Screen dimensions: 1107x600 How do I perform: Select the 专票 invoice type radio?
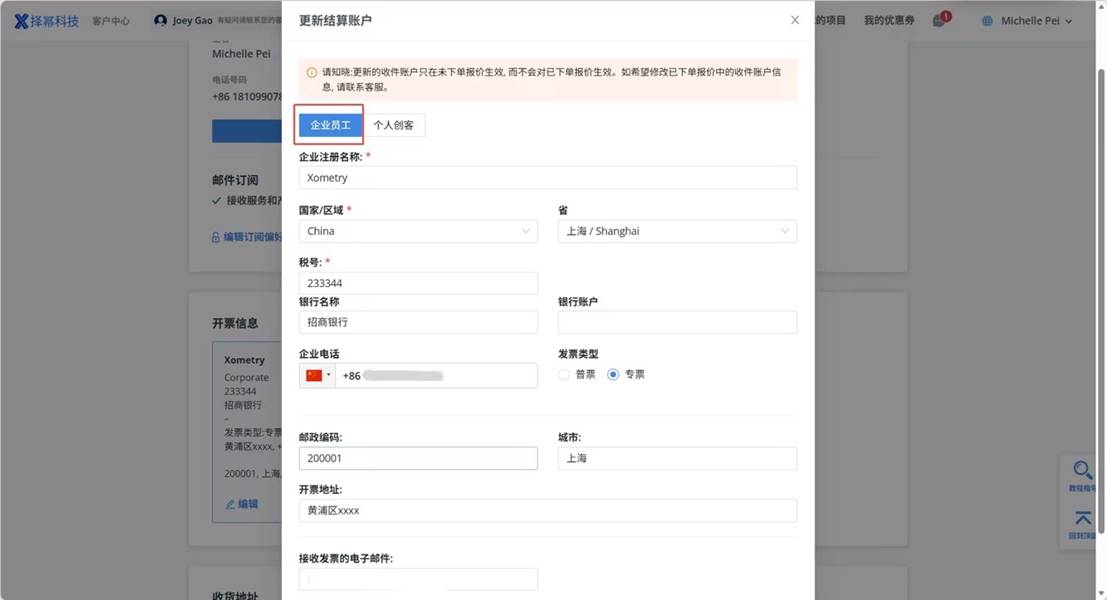point(613,375)
